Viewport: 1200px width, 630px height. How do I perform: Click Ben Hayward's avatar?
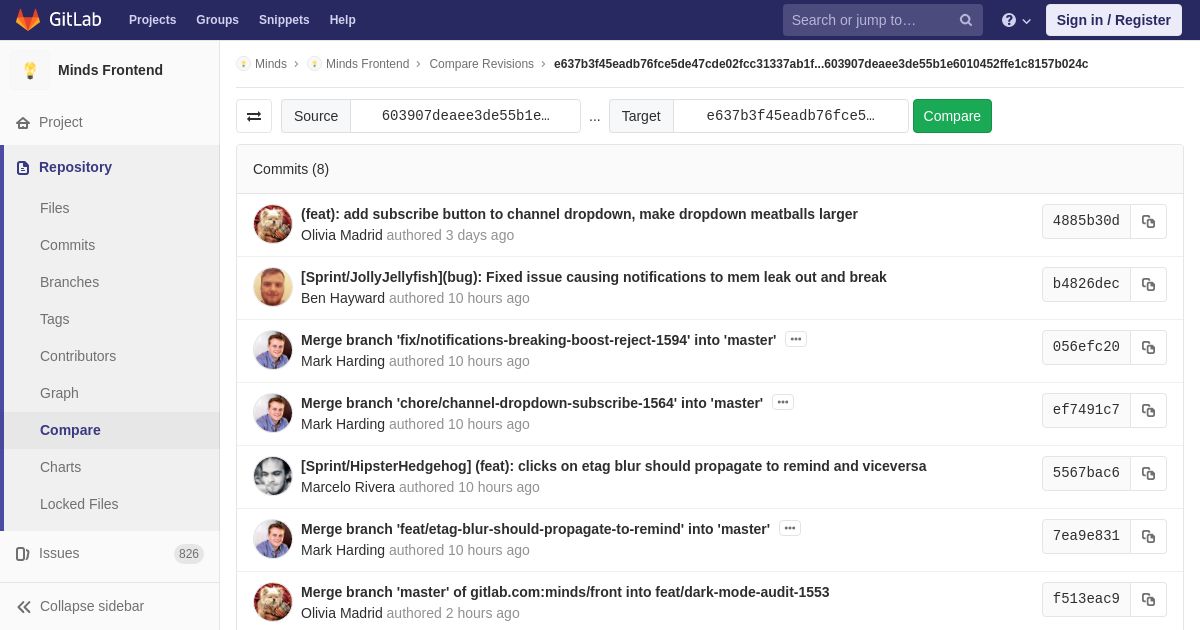[x=273, y=287]
